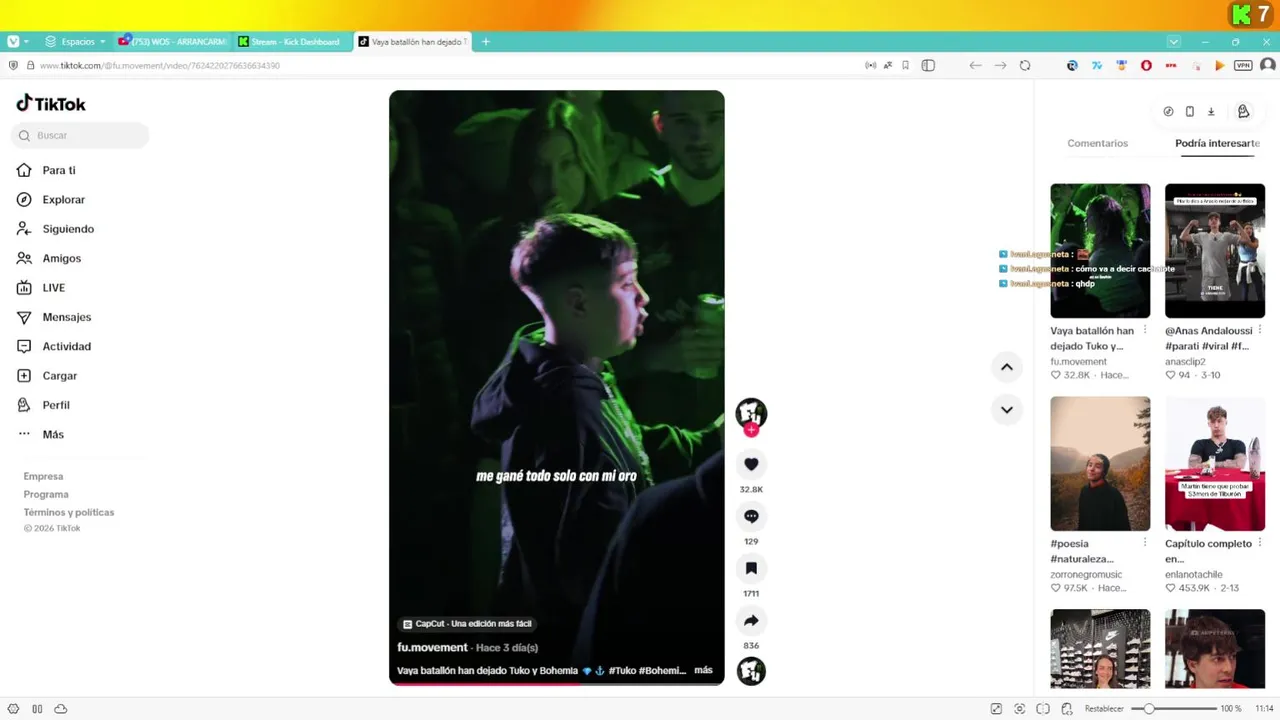1280x720 pixels.
Task: Bookmark page via address bar icon
Action: (x=906, y=65)
